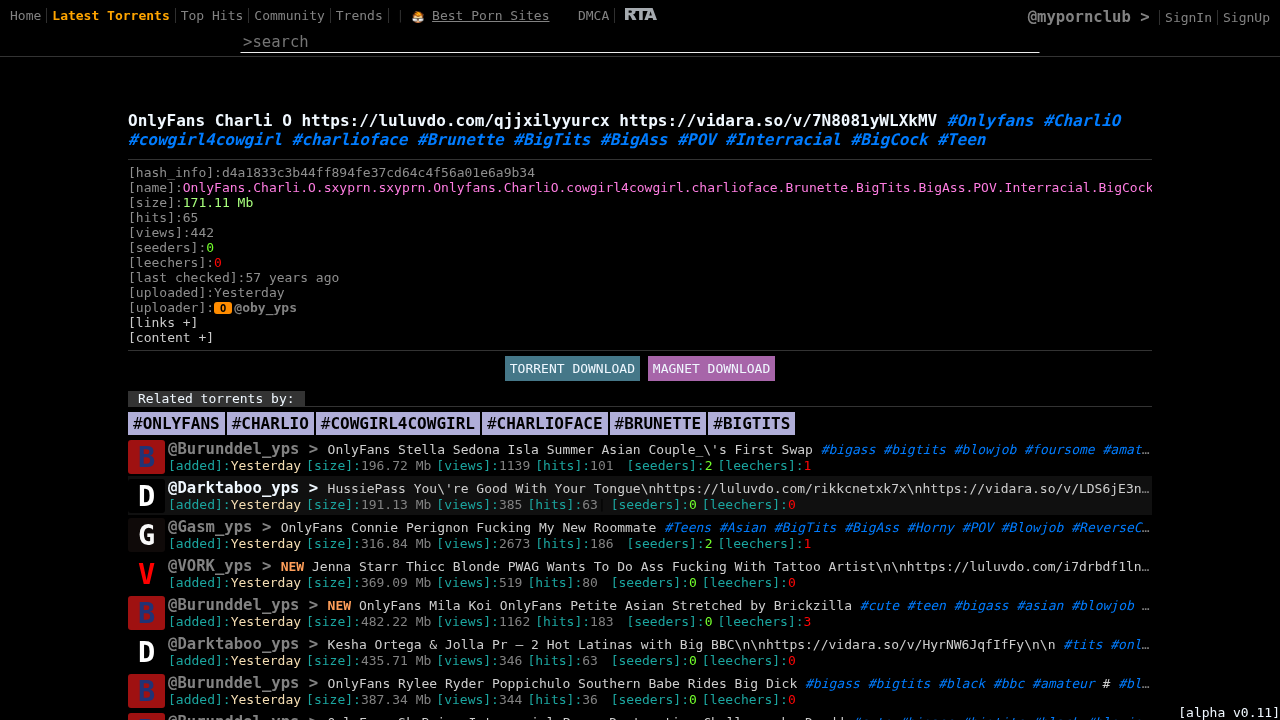1280x720 pixels.
Task: Expand the [links +] section
Action: [x=163, y=323]
